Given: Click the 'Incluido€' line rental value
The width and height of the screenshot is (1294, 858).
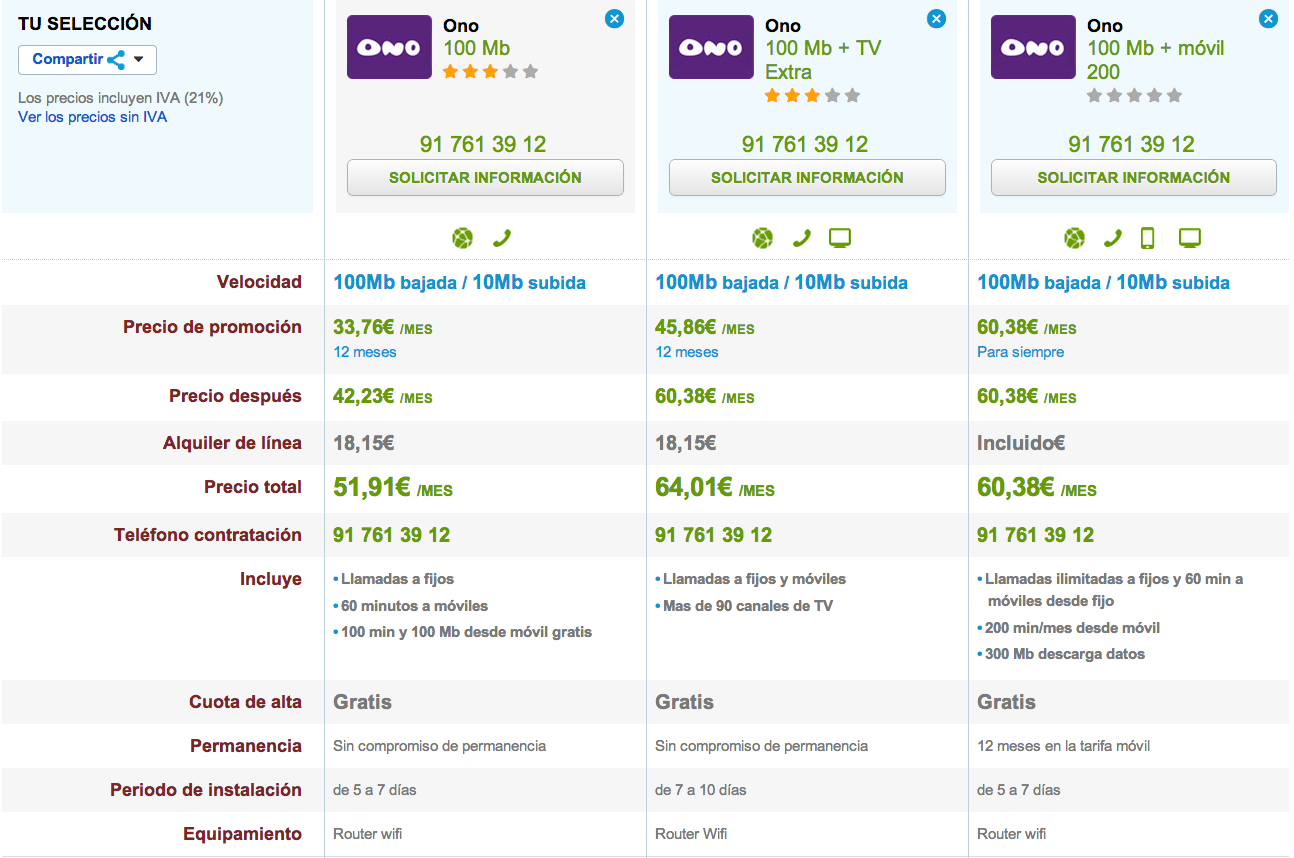Looking at the screenshot, I should pyautogui.click(x=1021, y=443).
